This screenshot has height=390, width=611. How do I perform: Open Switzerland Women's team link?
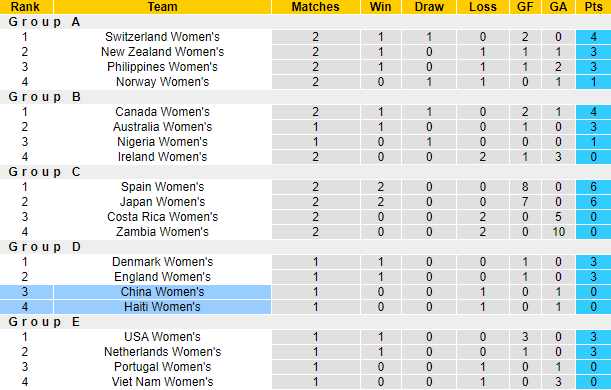(162, 37)
